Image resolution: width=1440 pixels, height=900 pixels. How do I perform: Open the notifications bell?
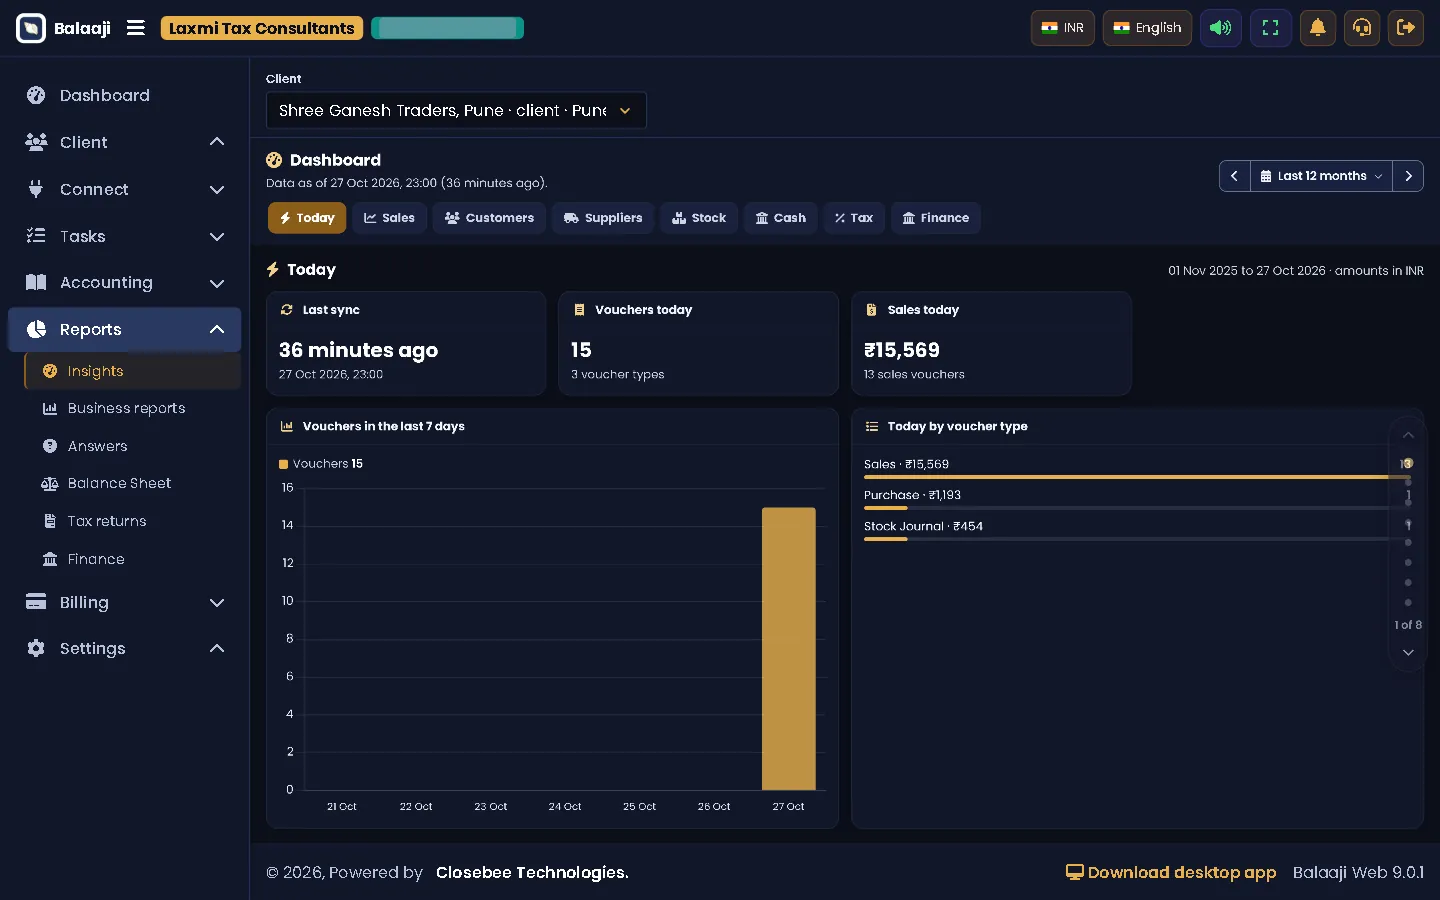[x=1318, y=28]
